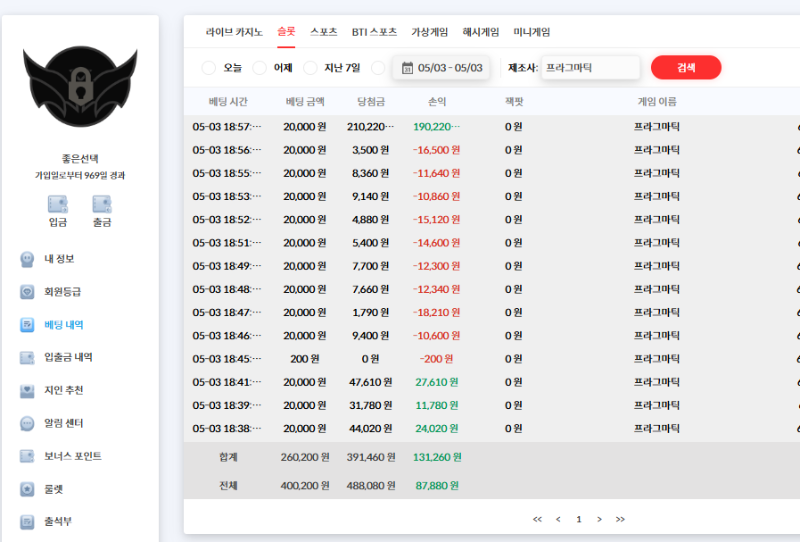Click the 손익 column header

pos(437,102)
